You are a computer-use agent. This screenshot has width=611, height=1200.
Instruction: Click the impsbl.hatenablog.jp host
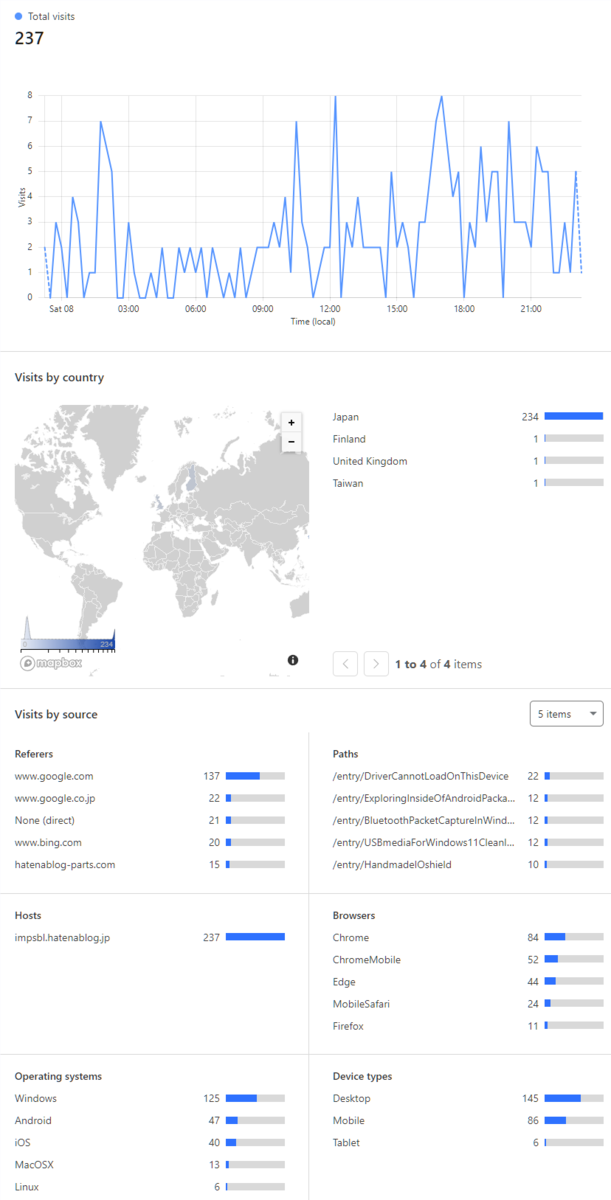tap(150, 937)
